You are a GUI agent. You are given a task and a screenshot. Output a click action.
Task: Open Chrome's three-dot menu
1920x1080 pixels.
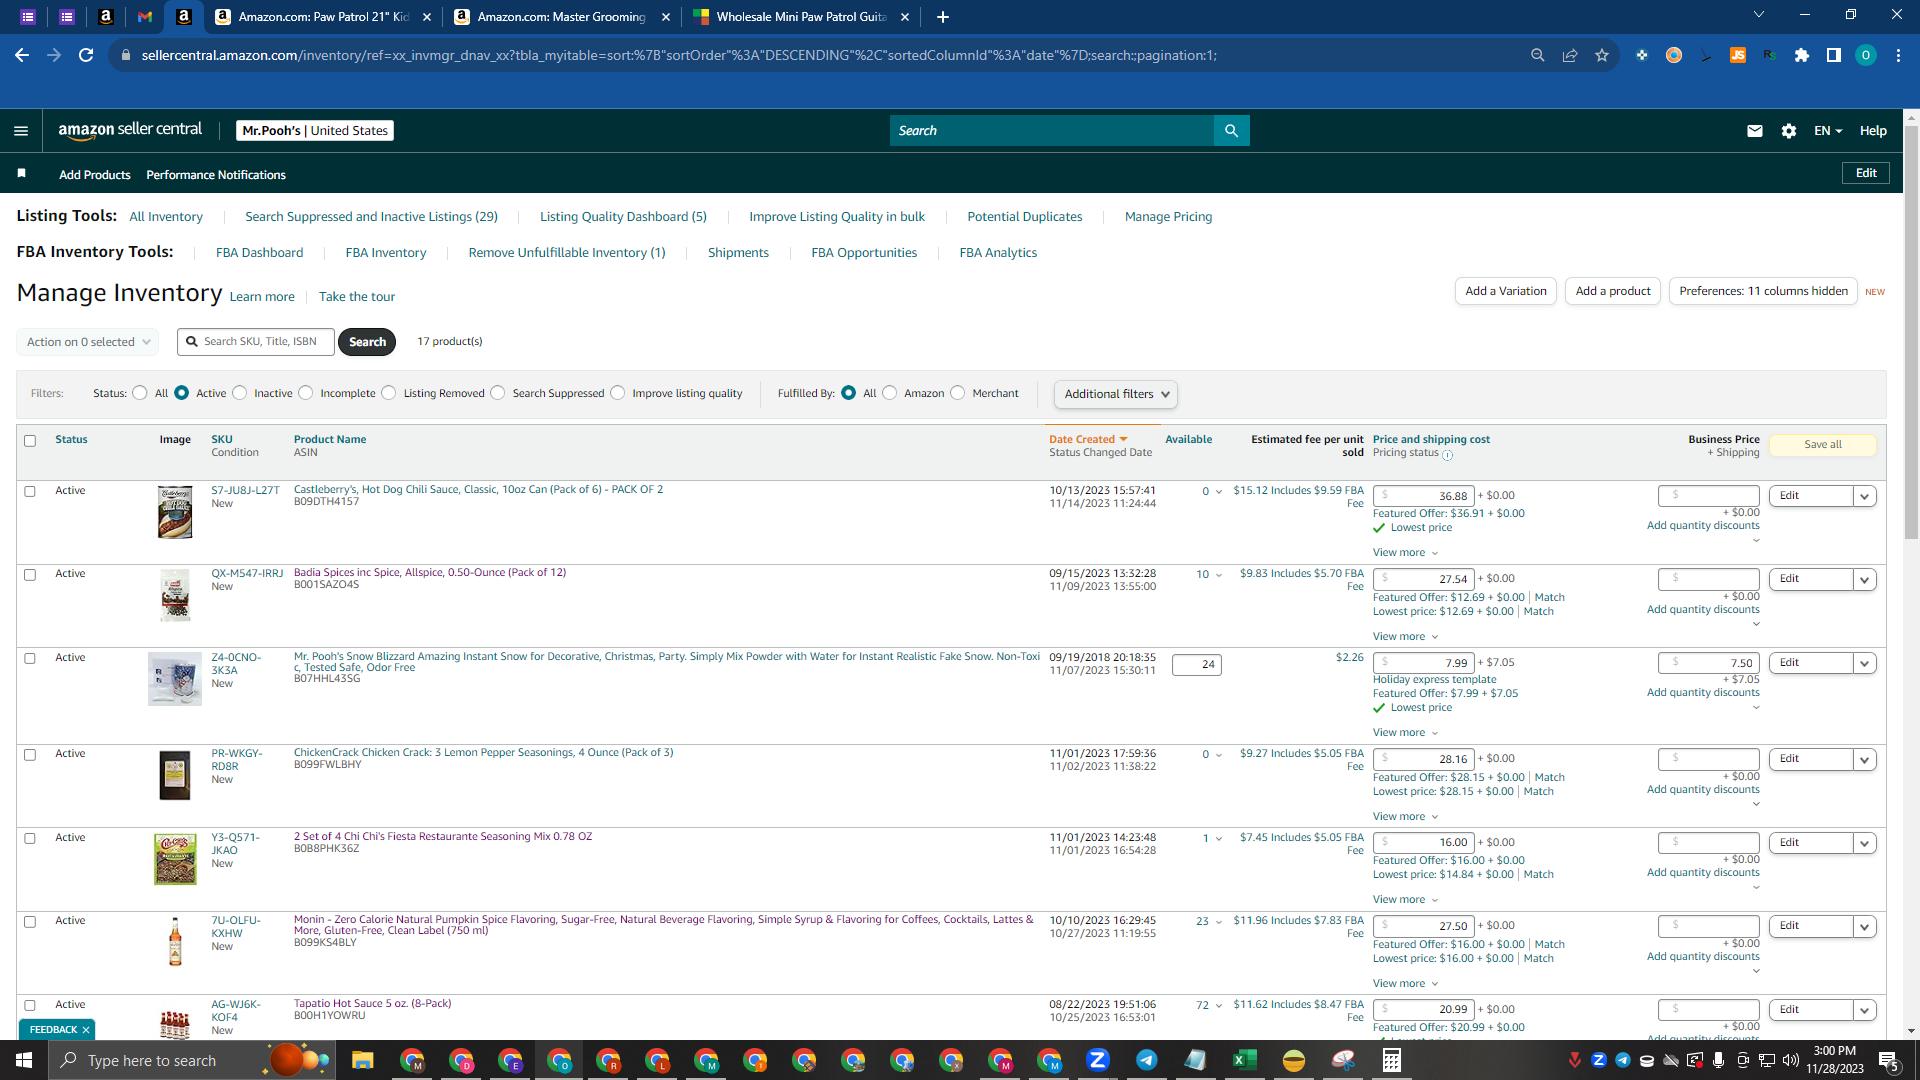pyautogui.click(x=1898, y=55)
